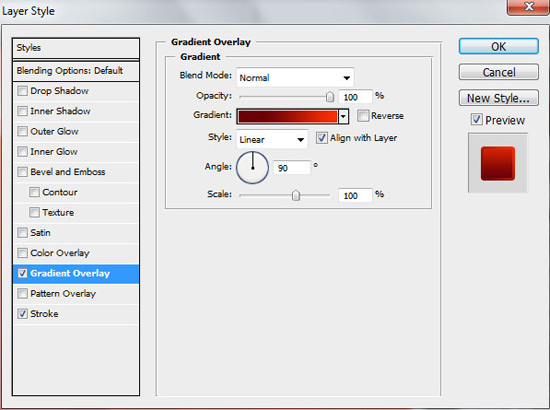This screenshot has width=550, height=410.
Task: Select the Styles item in list
Action: [x=76, y=48]
